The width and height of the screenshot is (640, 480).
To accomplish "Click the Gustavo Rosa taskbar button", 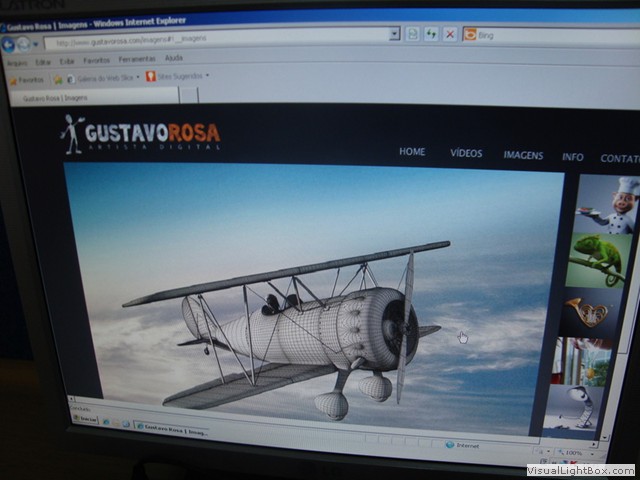I will coord(170,427).
